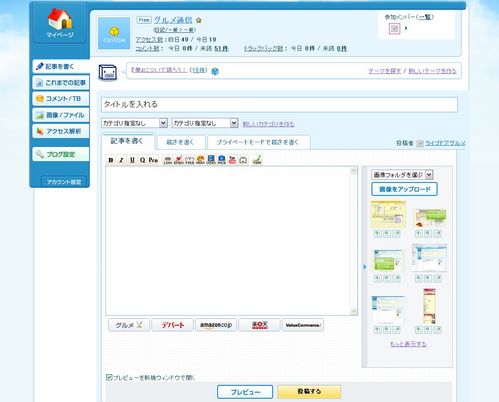This screenshot has height=402, width=499.
Task: Open ブログ設定 in sidebar
Action: pos(61,154)
